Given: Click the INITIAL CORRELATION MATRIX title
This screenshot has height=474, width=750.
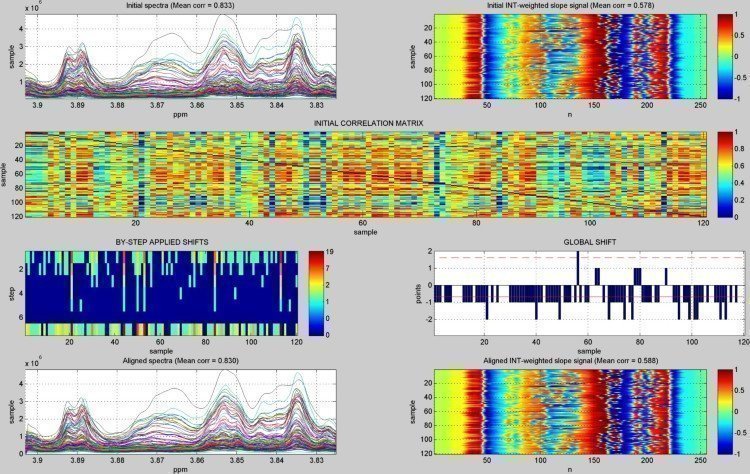Looking at the screenshot, I should pyautogui.click(x=369, y=123).
